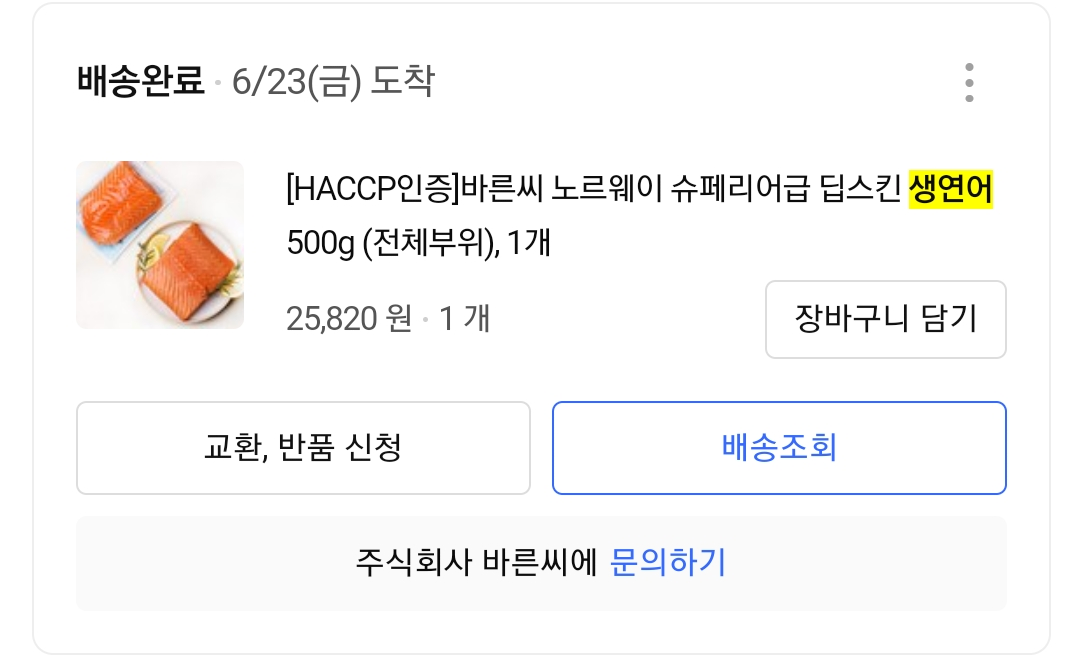Click the highlighted 생연어 keyword

coord(950,189)
